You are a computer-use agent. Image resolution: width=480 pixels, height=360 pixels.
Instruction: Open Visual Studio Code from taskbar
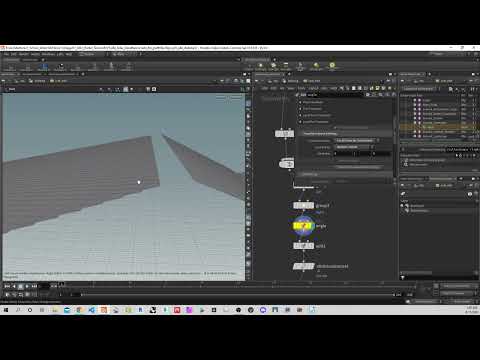point(91,310)
